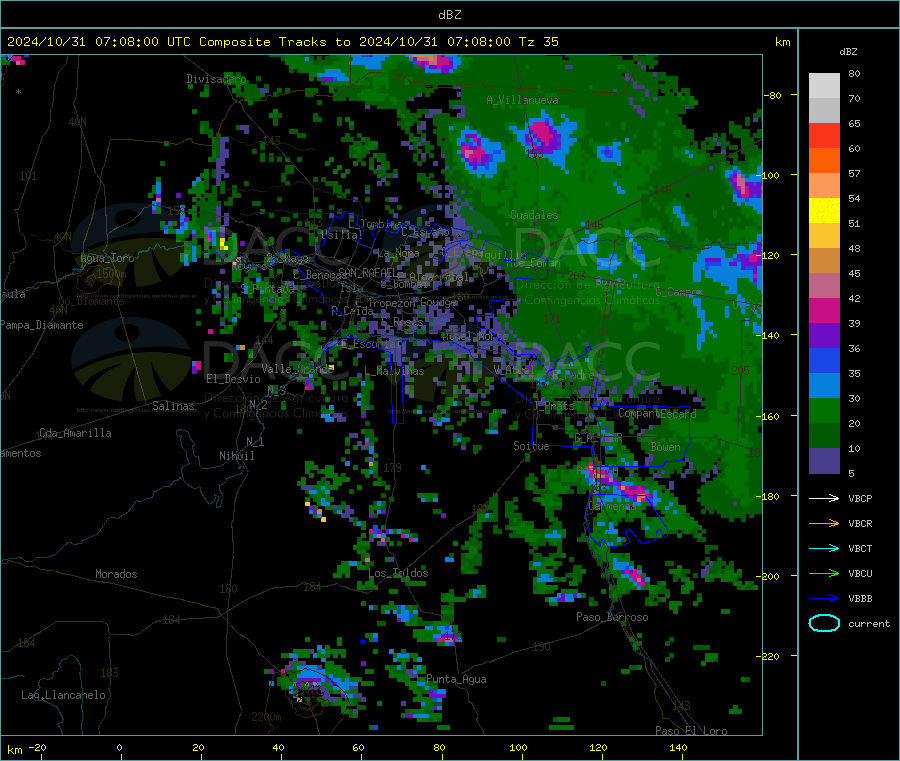The image size is (900, 761).
Task: Click the 'A_Villanueva' map label
Action: click(522, 100)
